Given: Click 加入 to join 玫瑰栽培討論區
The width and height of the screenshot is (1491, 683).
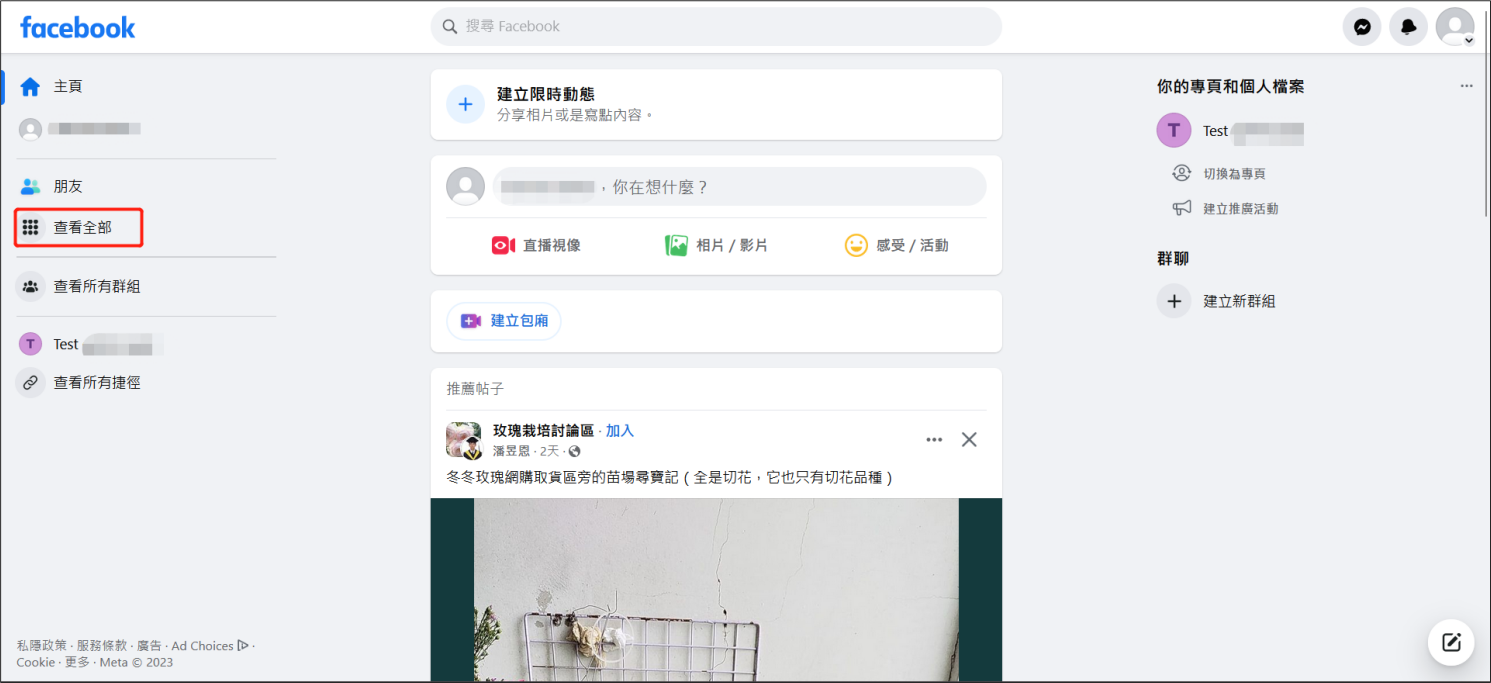Looking at the screenshot, I should 619,430.
